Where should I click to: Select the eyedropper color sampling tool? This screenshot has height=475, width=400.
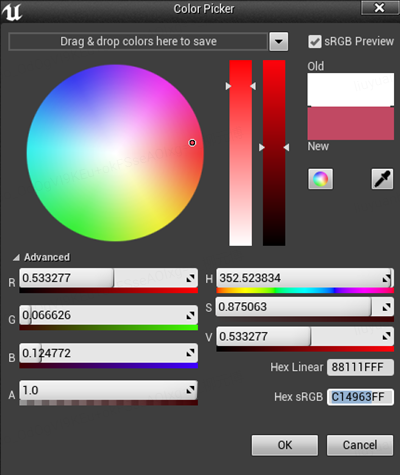pos(382,179)
